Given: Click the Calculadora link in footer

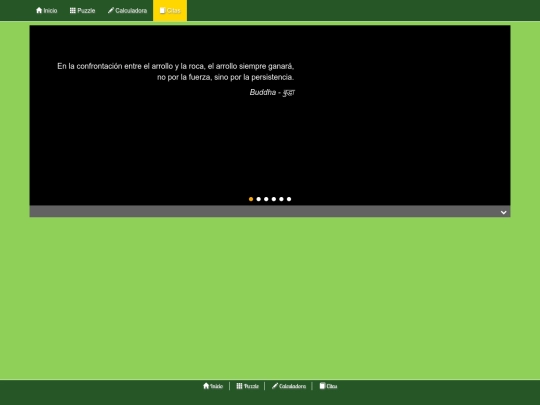Looking at the screenshot, I should [x=289, y=386].
